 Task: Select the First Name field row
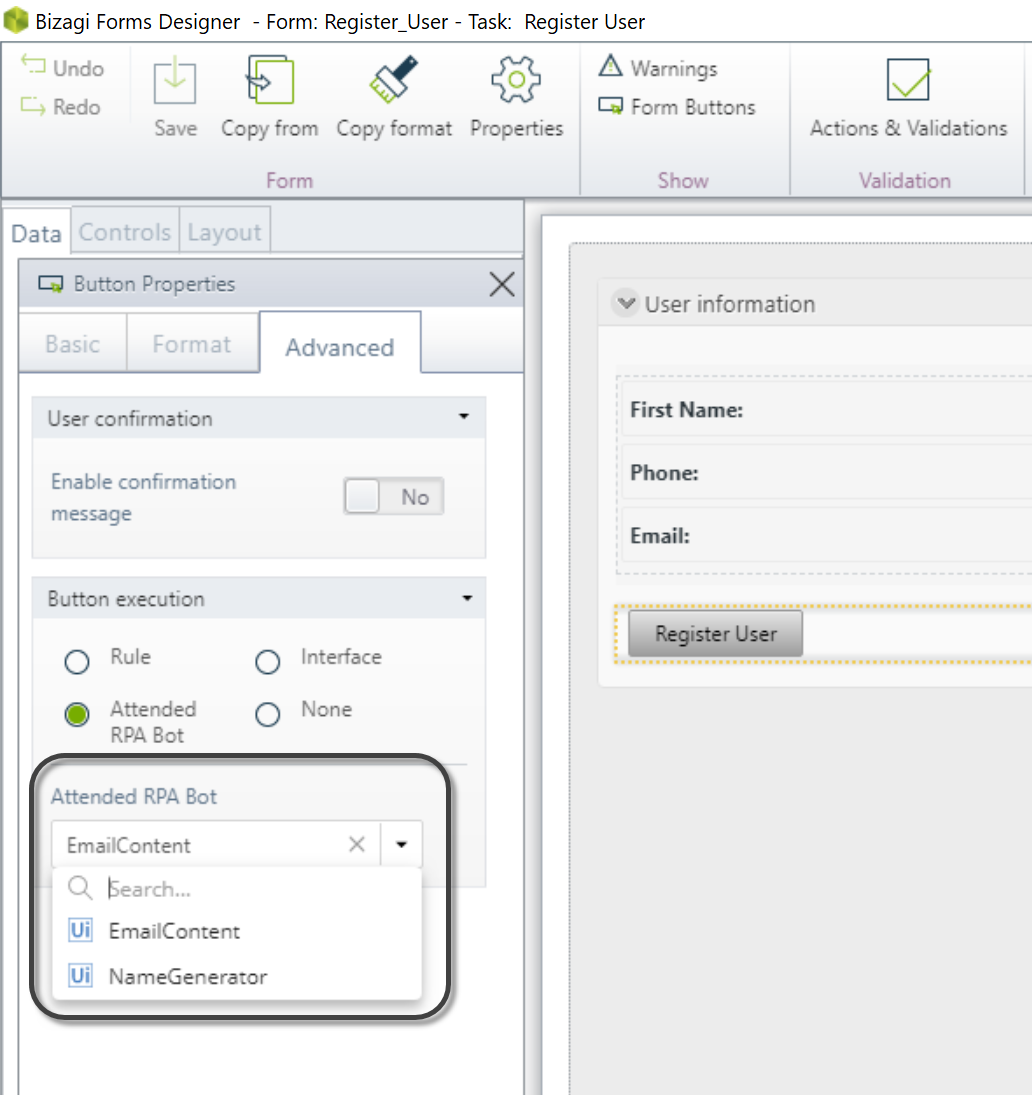point(827,409)
